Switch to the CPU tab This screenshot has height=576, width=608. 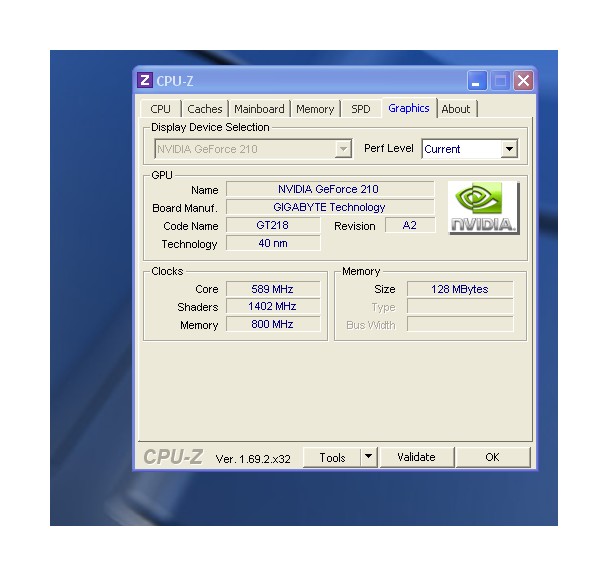point(160,109)
